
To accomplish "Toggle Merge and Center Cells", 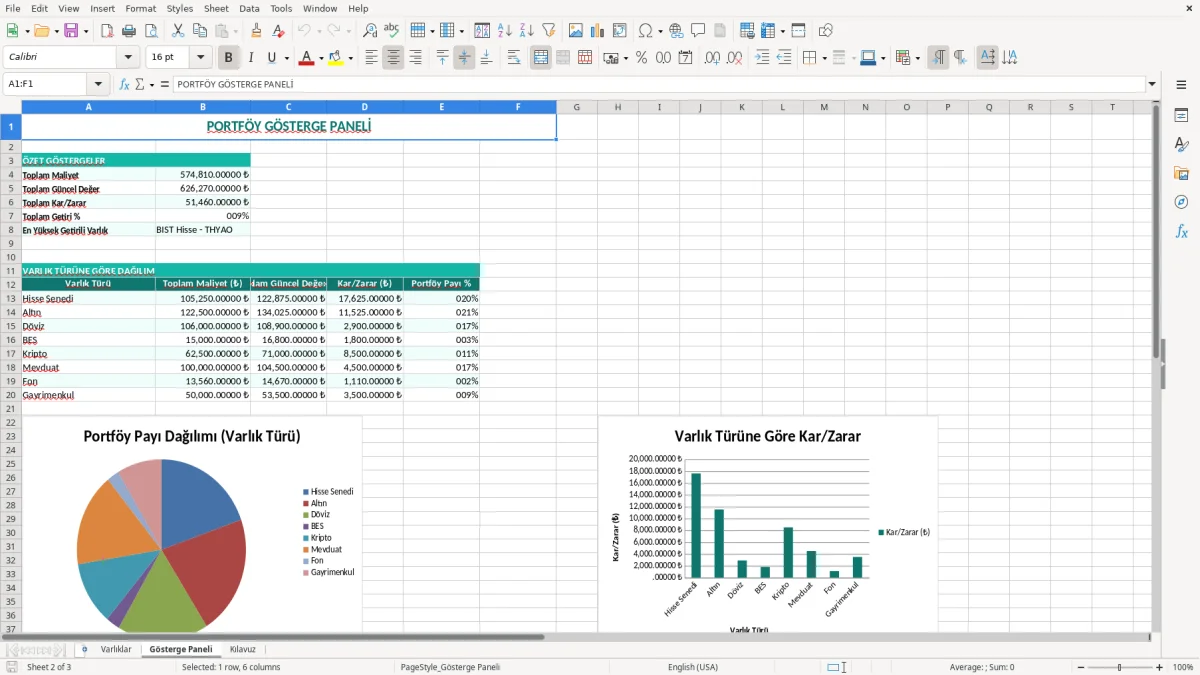I will [x=541, y=58].
